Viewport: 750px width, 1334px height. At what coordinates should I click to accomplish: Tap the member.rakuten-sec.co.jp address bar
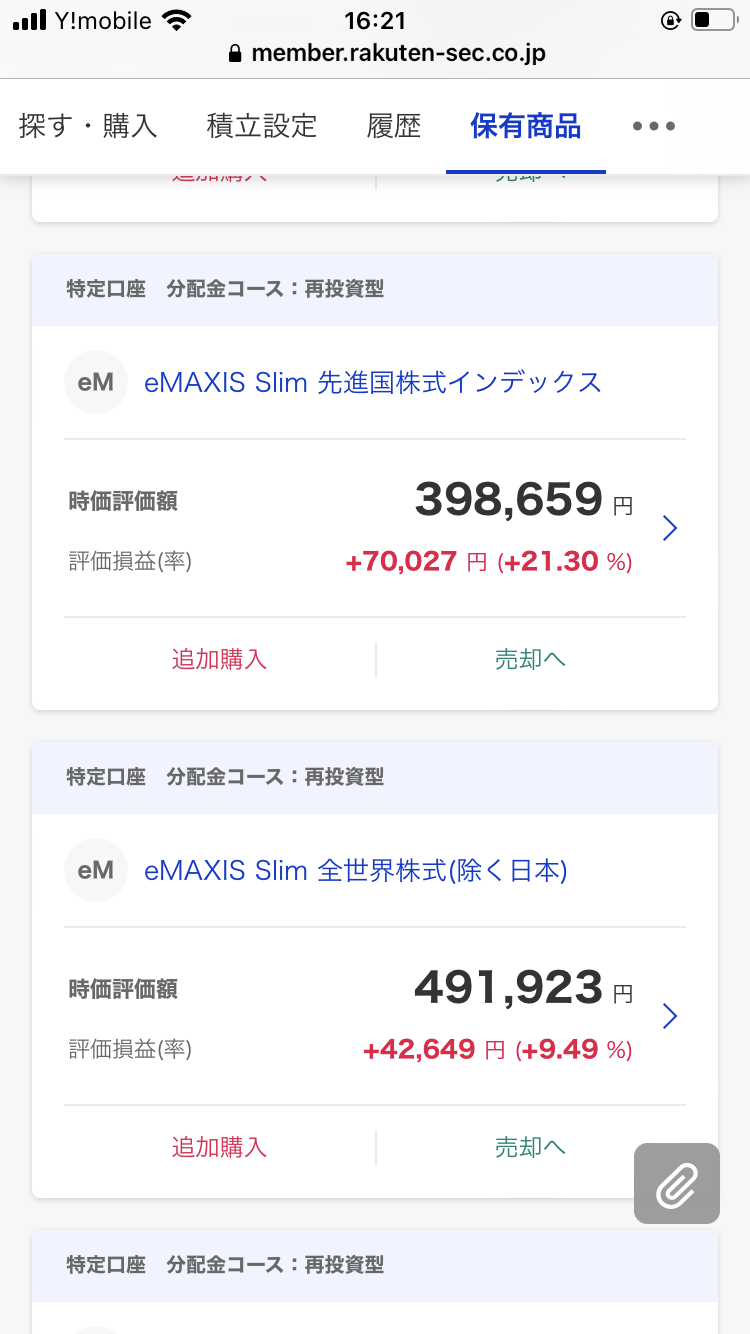tap(398, 53)
